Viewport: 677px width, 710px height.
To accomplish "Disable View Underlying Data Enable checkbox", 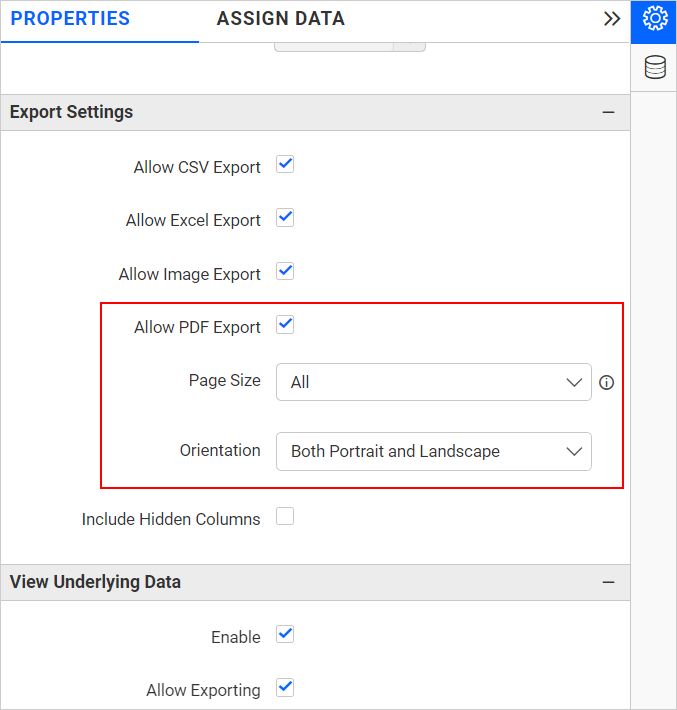I will click(285, 635).
